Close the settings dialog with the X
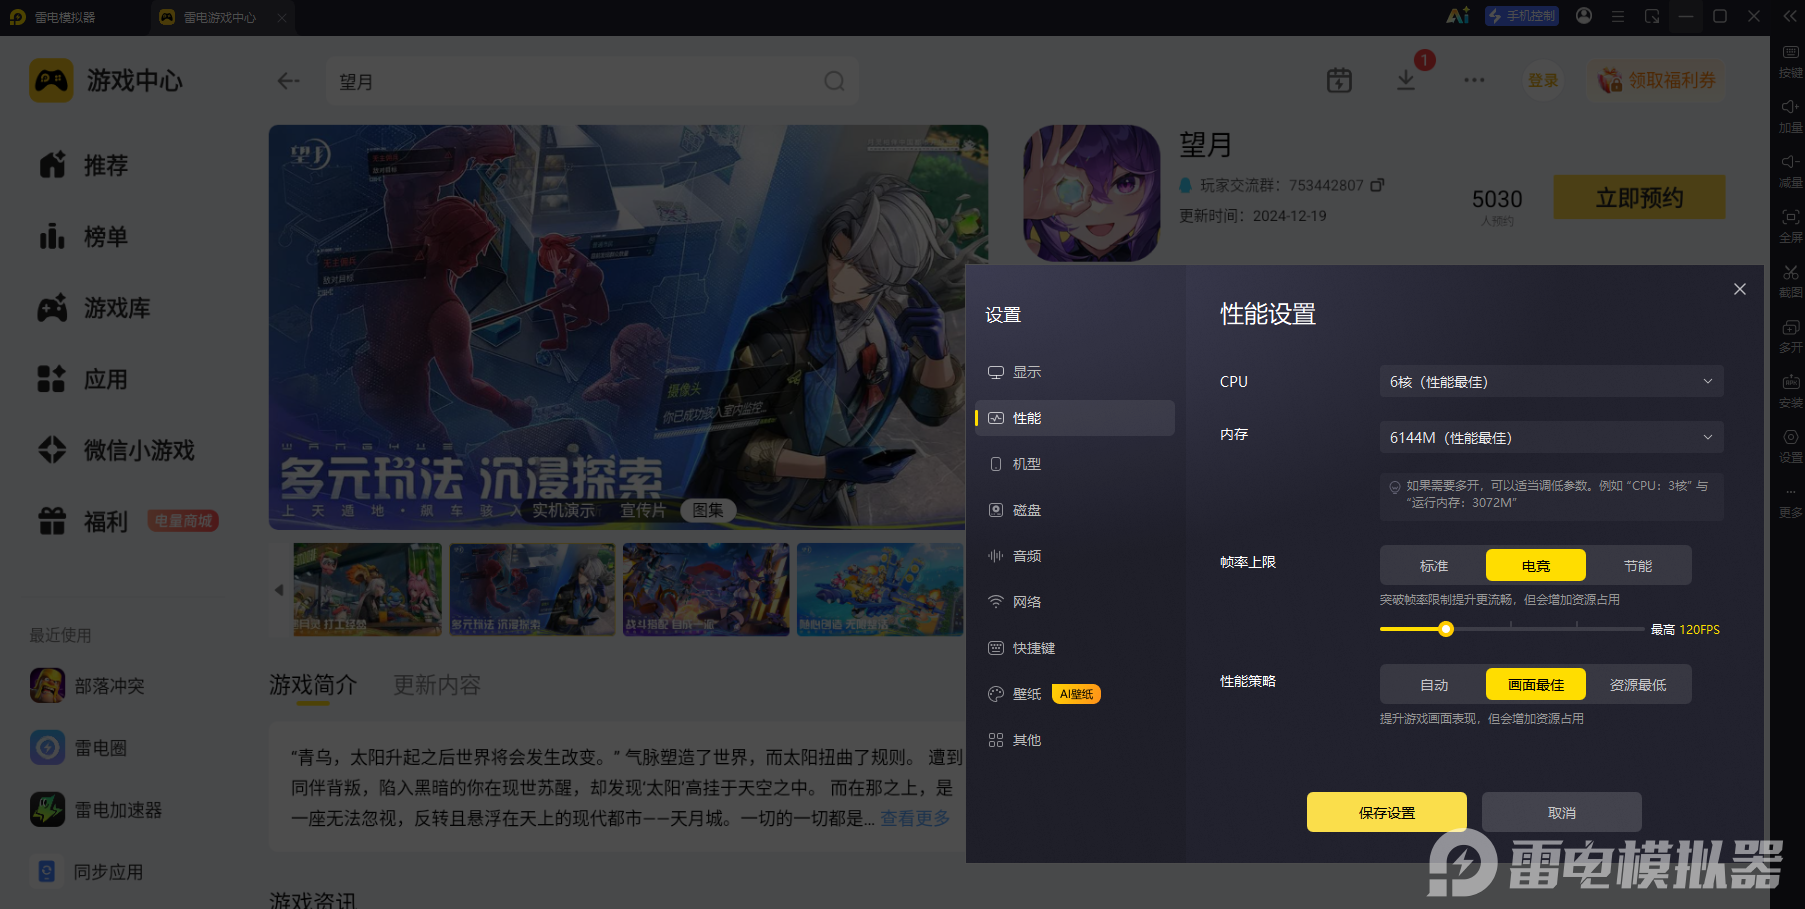 pos(1740,289)
